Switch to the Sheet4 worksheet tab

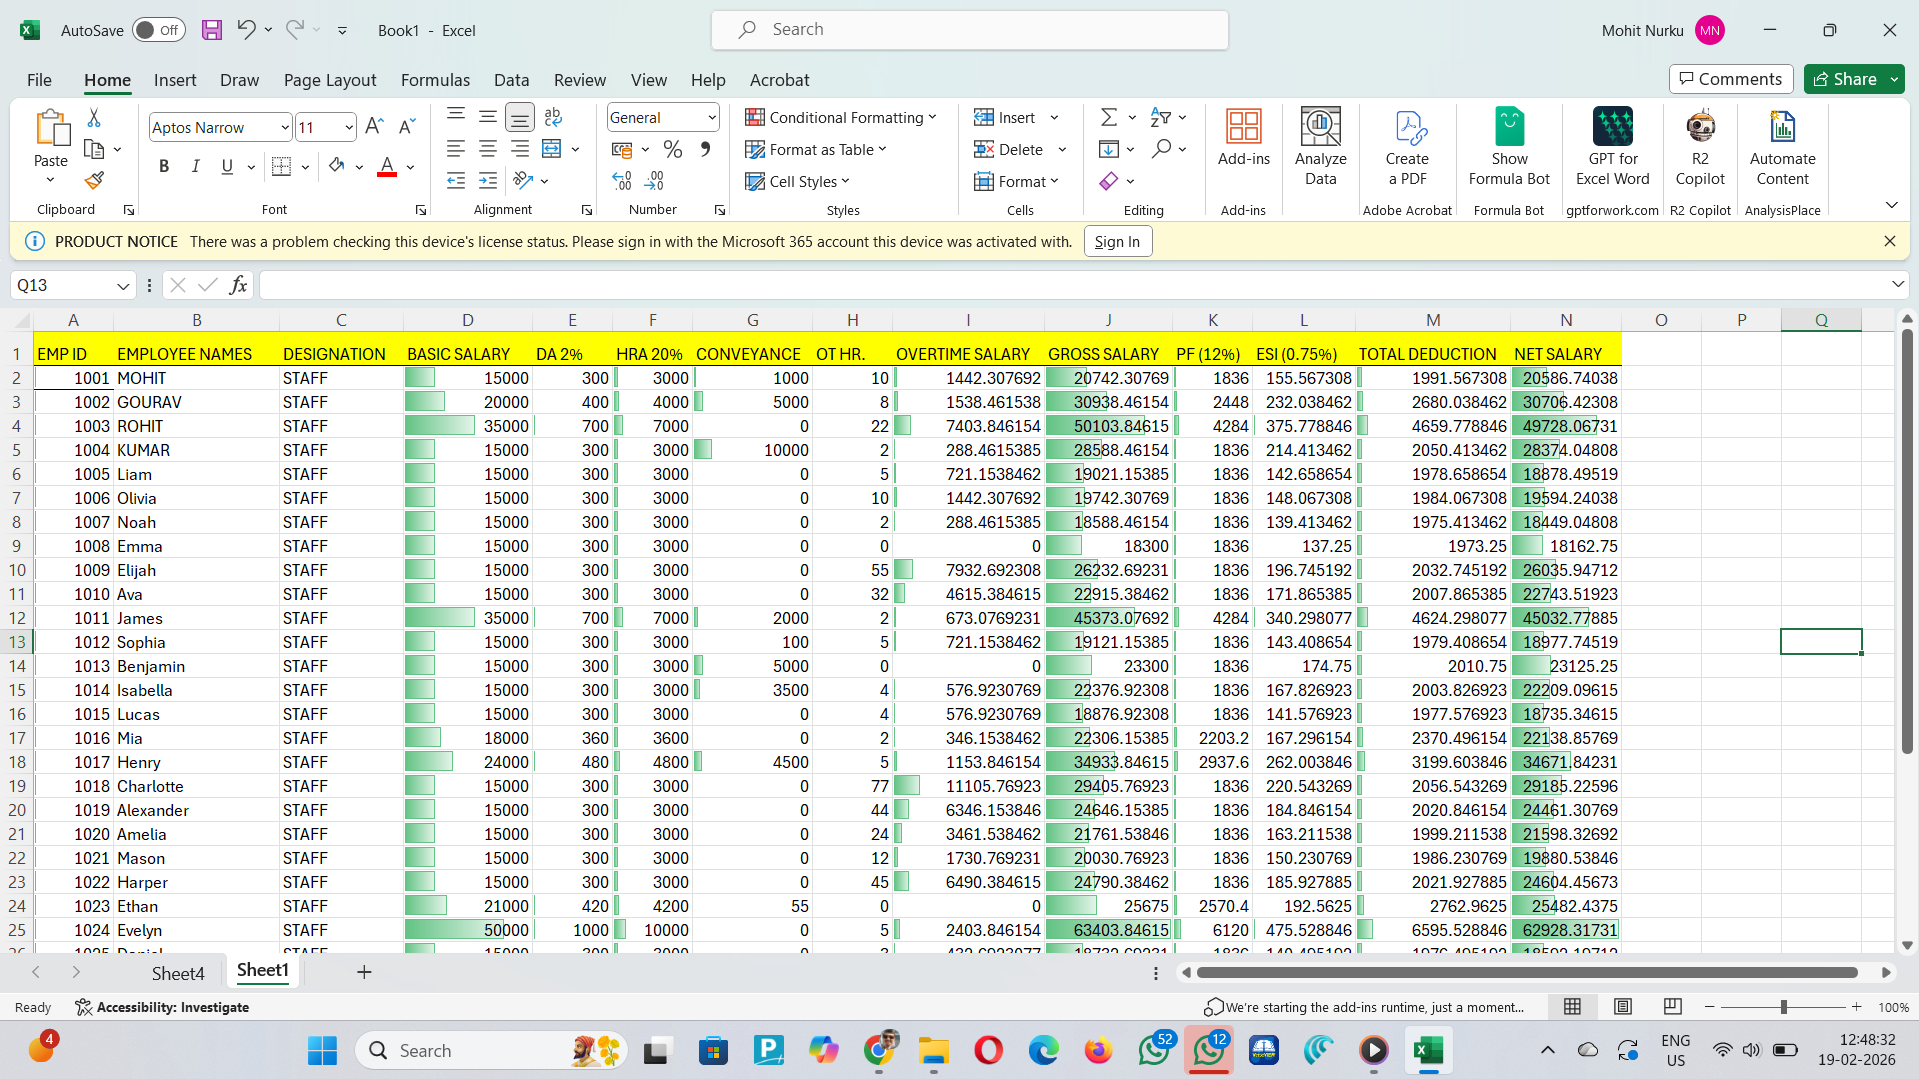(x=178, y=973)
